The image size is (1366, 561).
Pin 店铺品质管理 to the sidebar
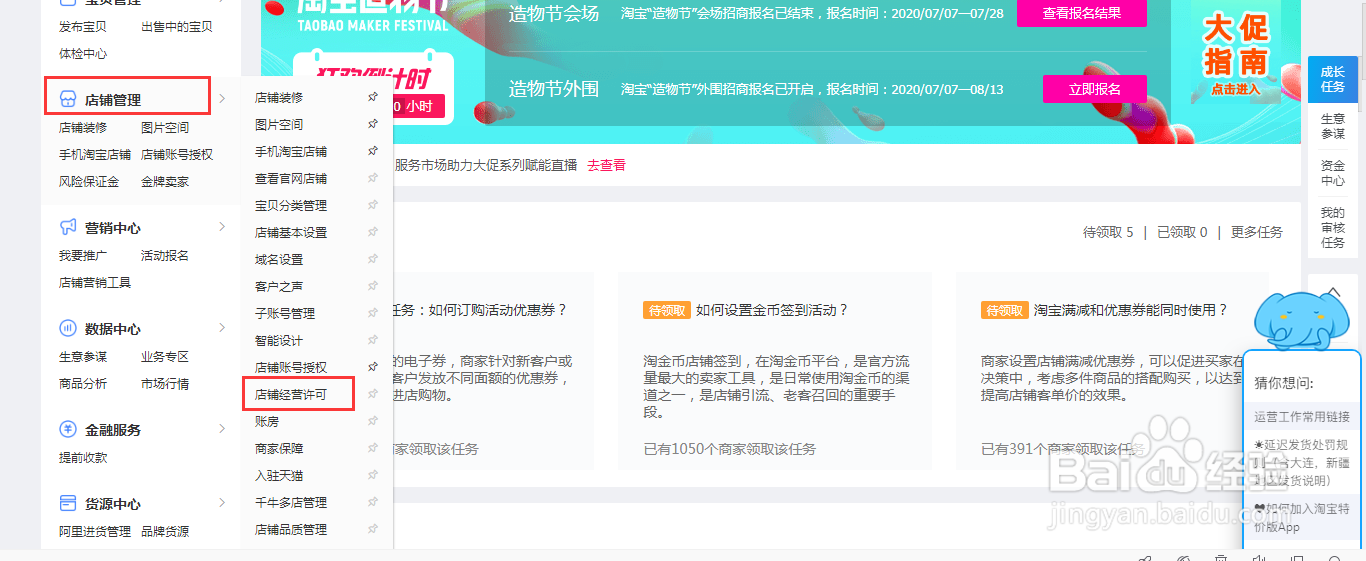pyautogui.click(x=373, y=529)
